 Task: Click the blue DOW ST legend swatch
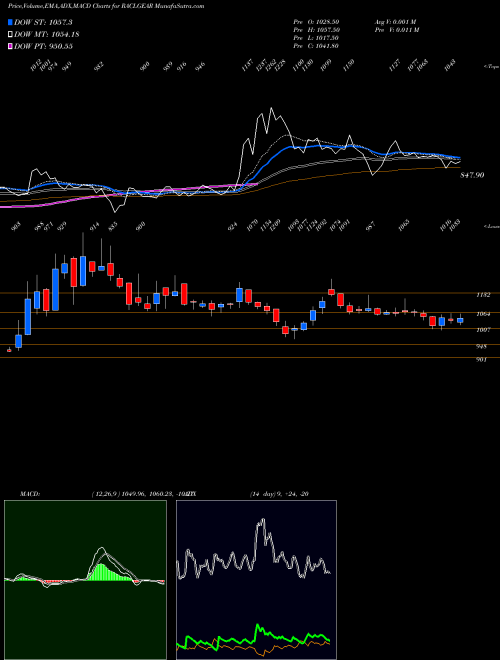click(x=10, y=22)
